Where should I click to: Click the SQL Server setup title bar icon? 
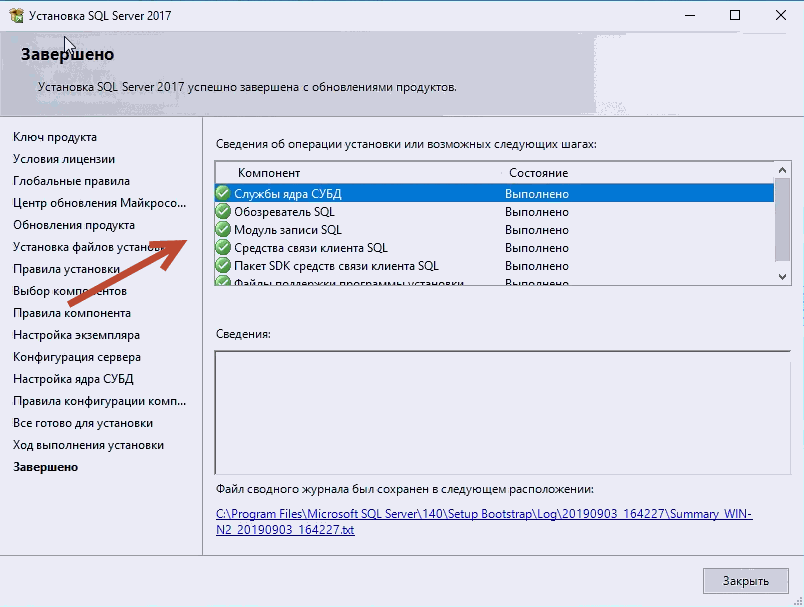click(15, 16)
